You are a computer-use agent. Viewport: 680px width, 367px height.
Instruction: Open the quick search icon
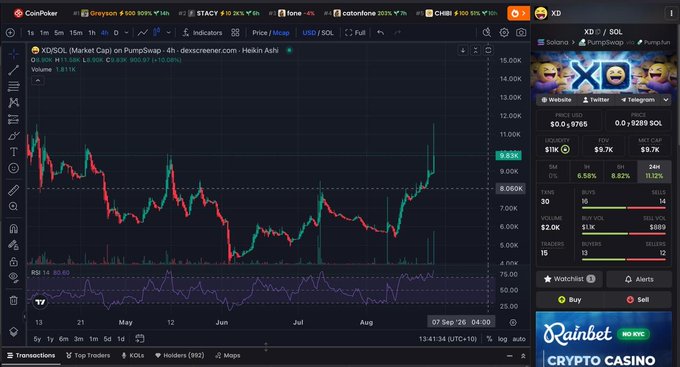487,33
